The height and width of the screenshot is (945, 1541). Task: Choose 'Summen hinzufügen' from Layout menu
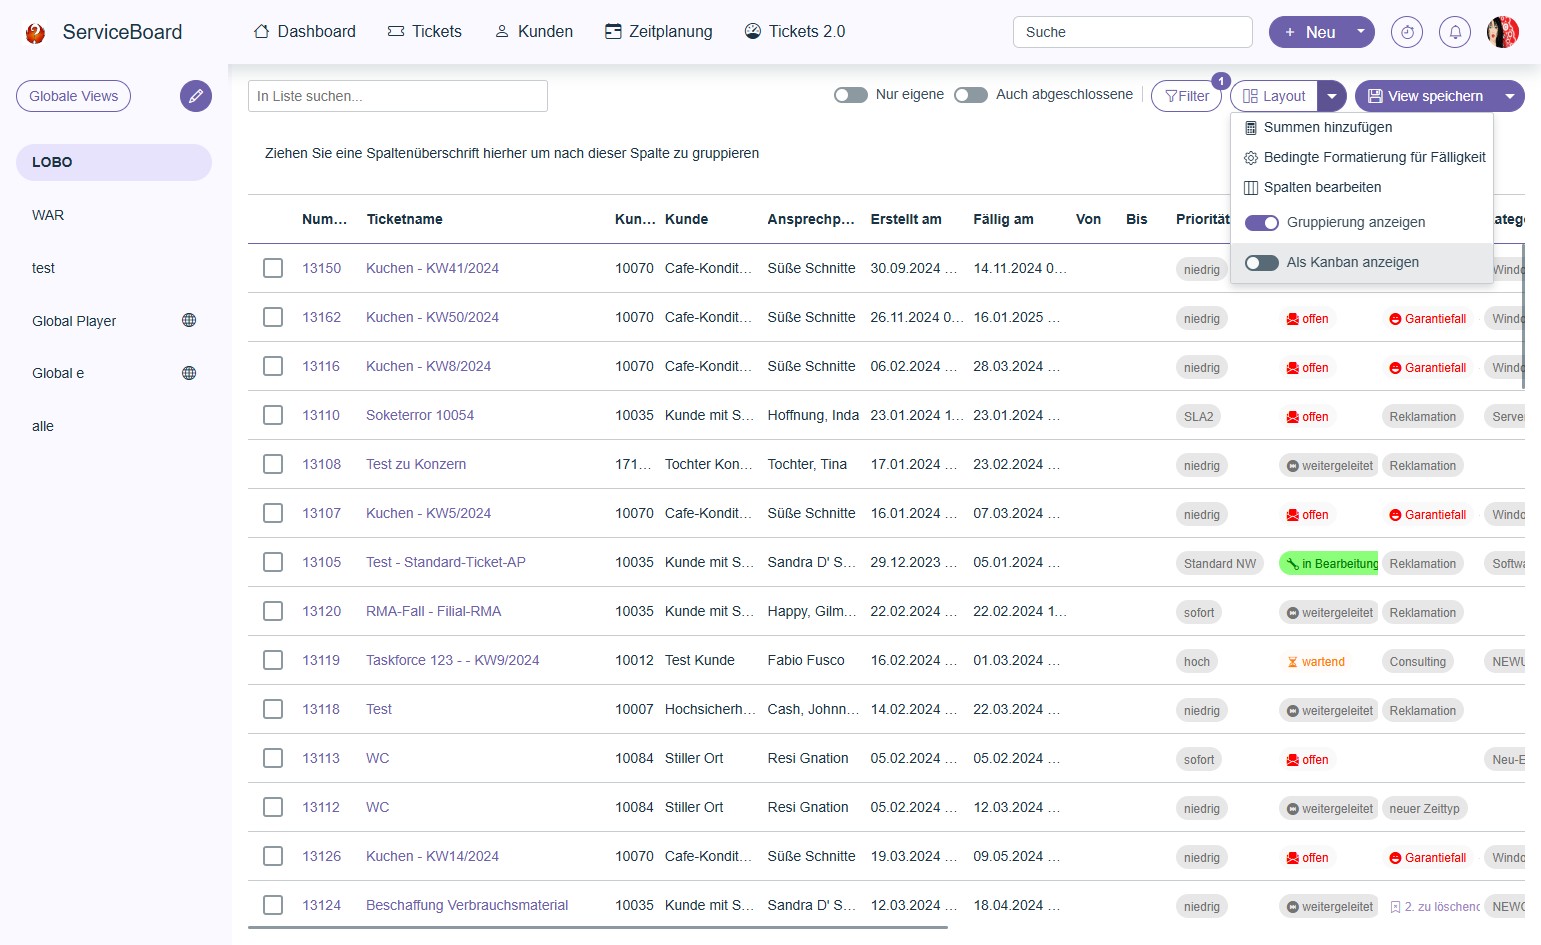click(1327, 128)
